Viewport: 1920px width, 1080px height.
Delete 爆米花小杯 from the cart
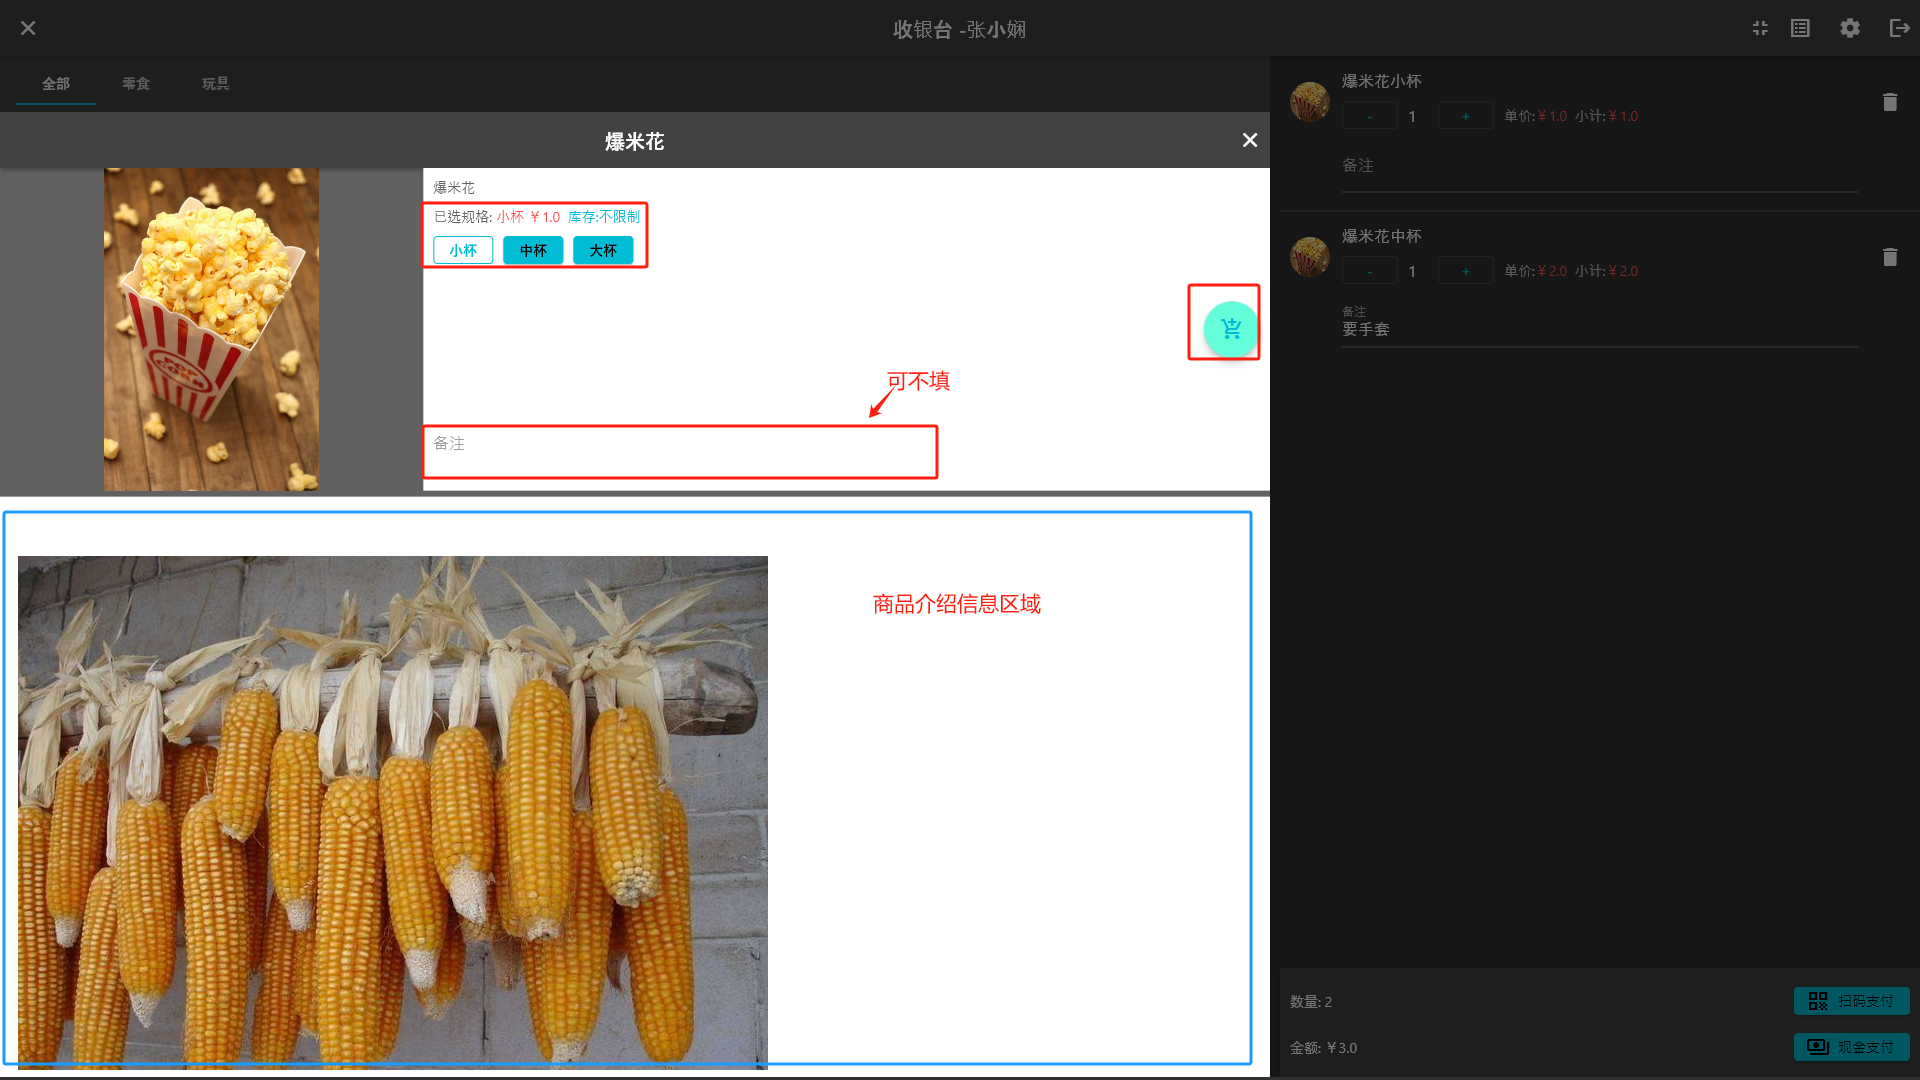pyautogui.click(x=1889, y=102)
